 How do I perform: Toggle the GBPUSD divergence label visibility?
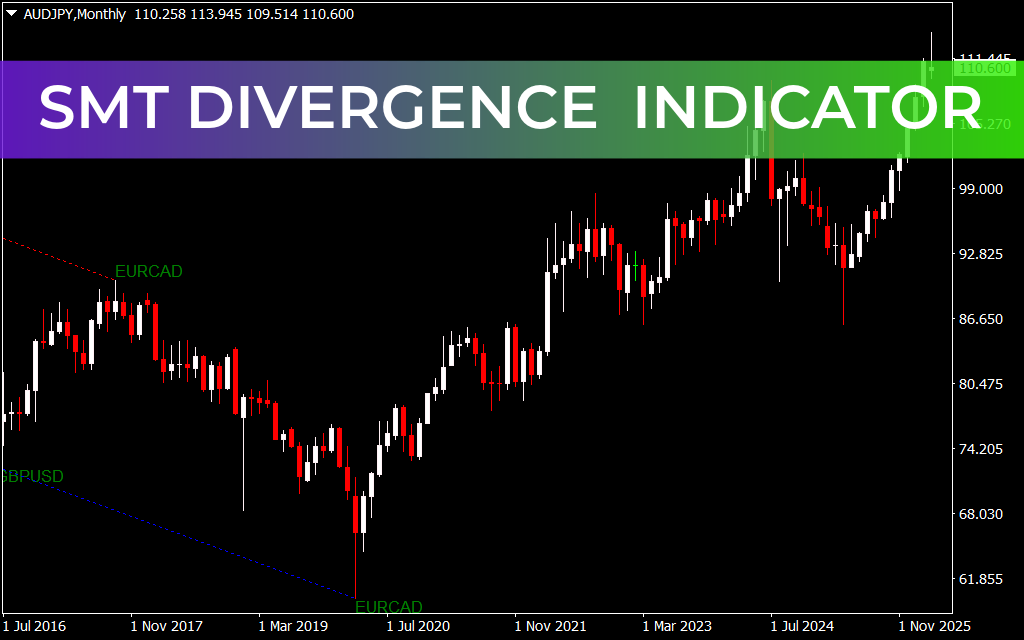click(x=32, y=476)
